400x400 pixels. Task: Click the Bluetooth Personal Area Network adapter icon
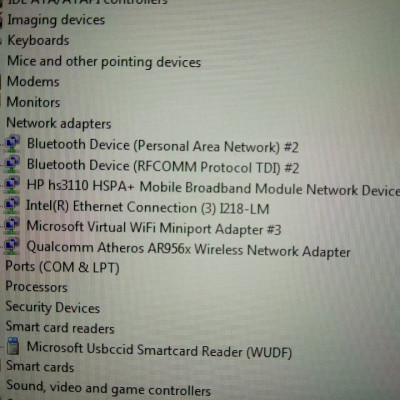(12, 144)
